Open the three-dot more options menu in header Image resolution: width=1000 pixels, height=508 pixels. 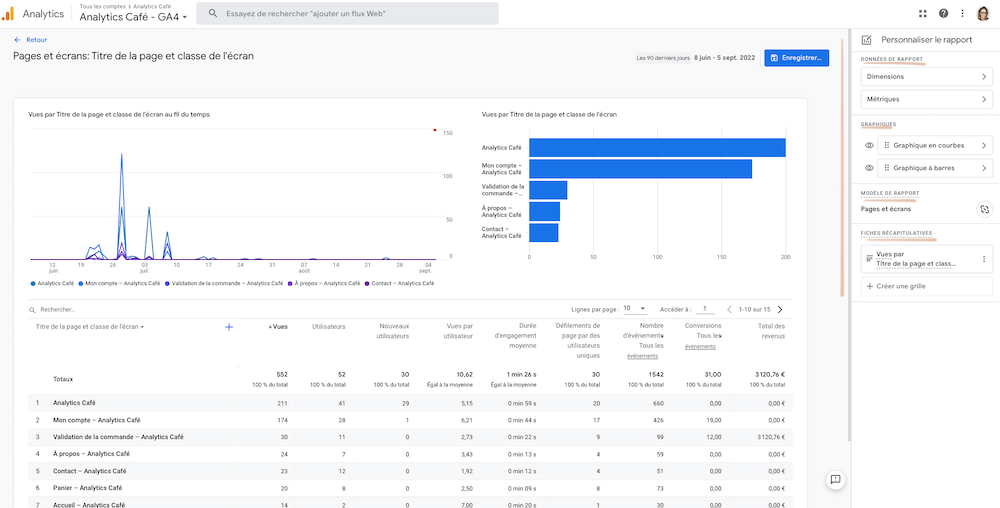pos(962,13)
